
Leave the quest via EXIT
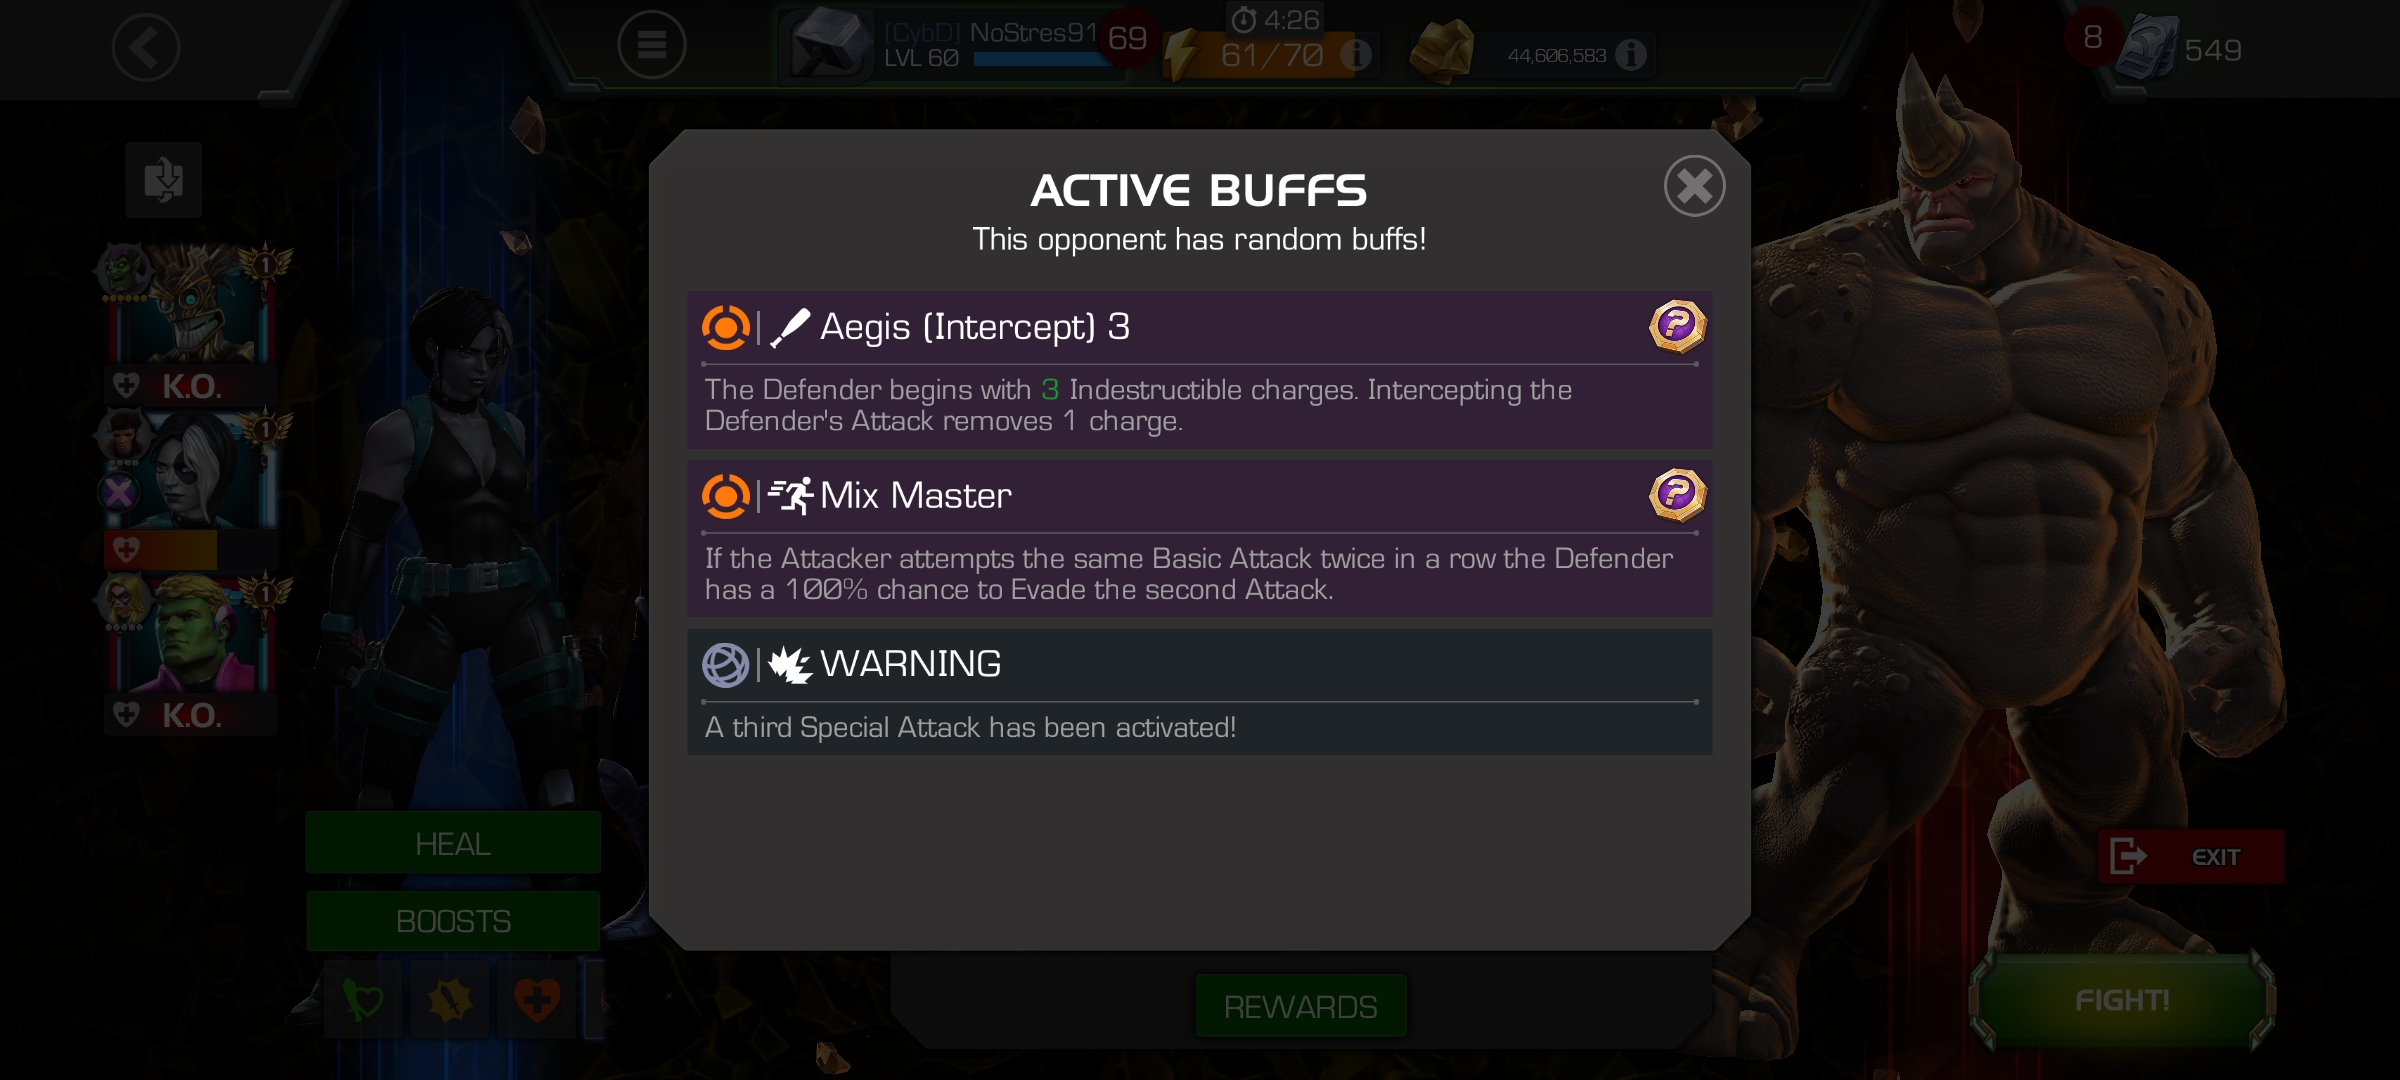2190,856
